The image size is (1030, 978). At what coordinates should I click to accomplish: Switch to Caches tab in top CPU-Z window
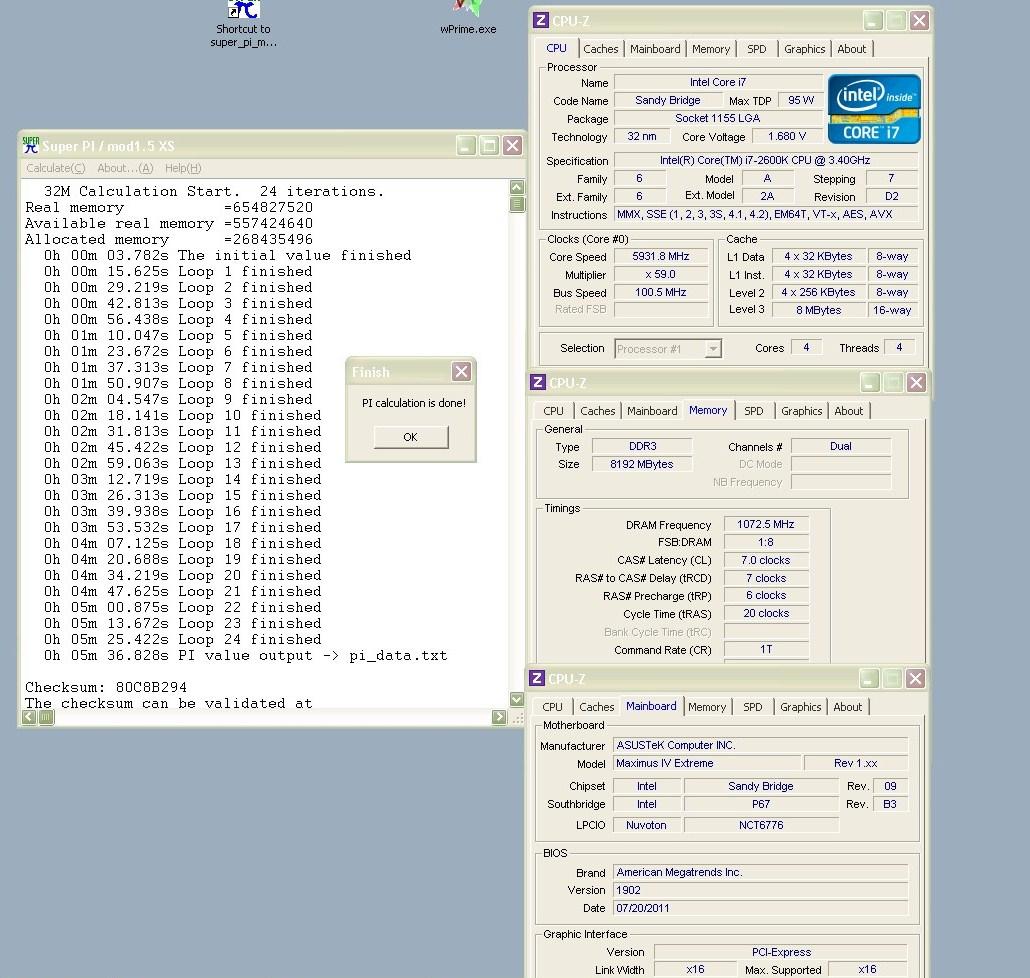[x=600, y=49]
